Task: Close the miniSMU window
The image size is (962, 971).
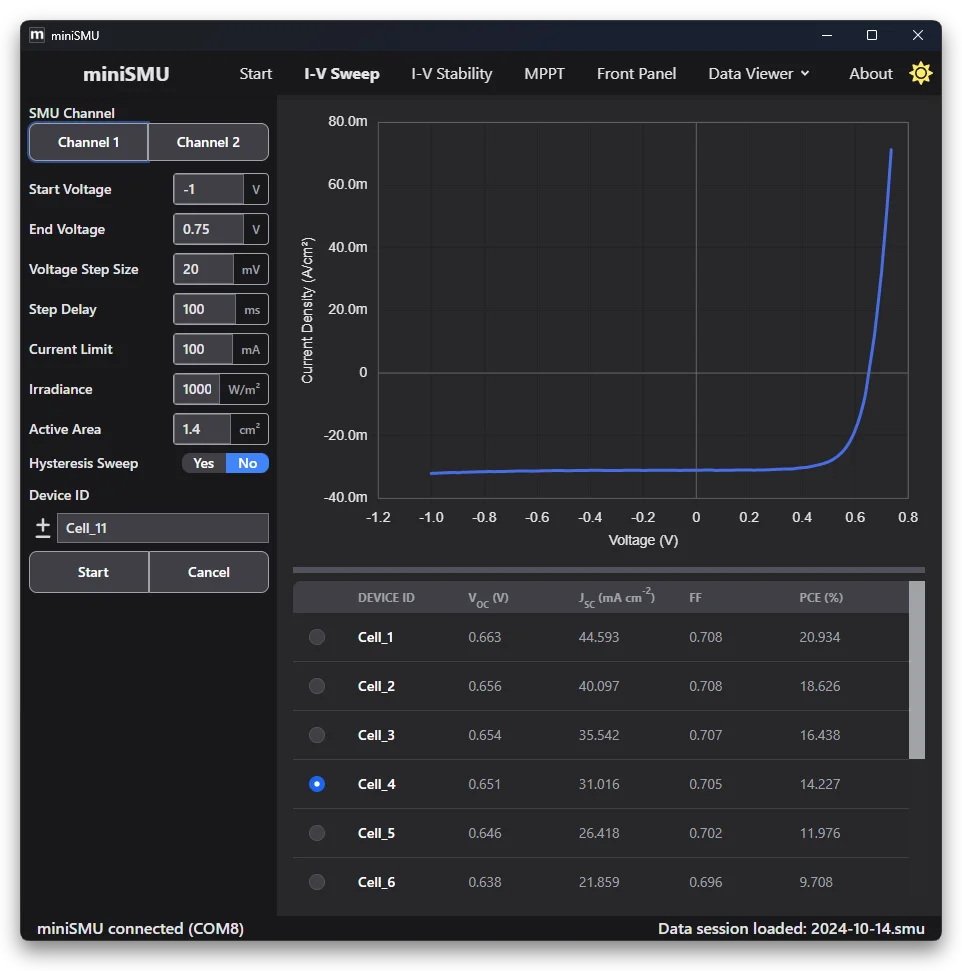Action: pyautogui.click(x=917, y=35)
